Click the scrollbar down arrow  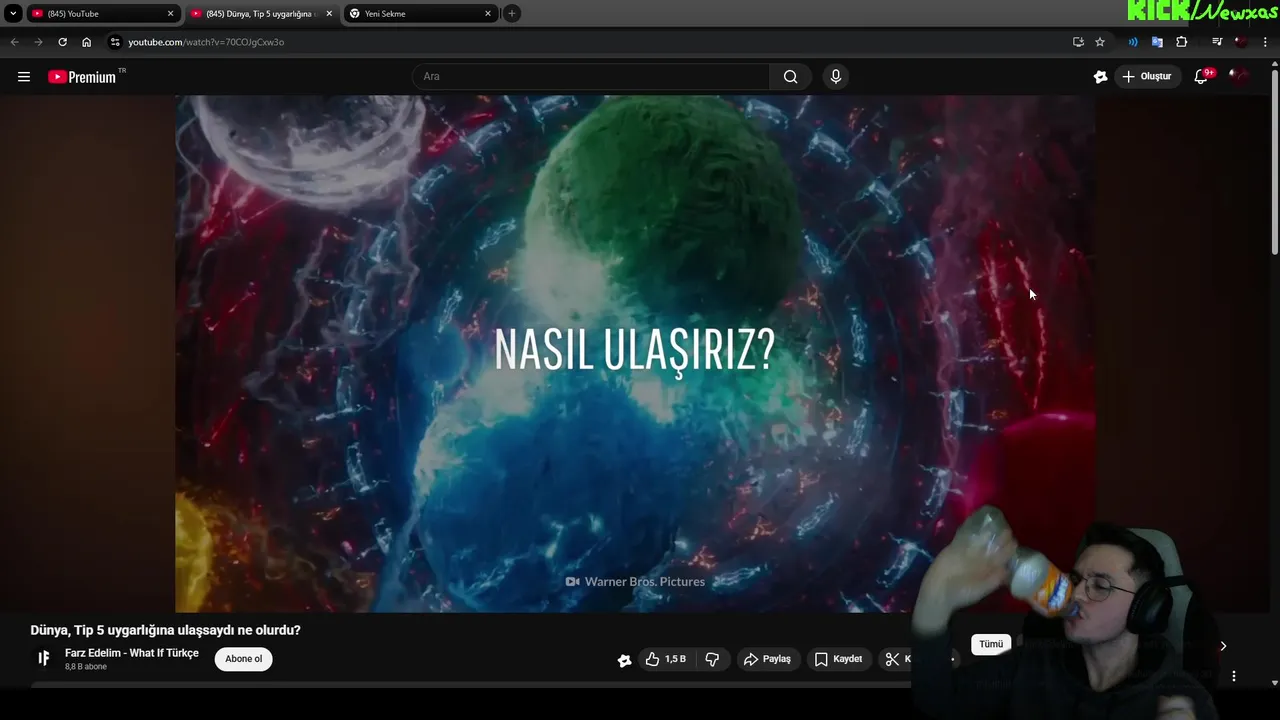point(1274,683)
